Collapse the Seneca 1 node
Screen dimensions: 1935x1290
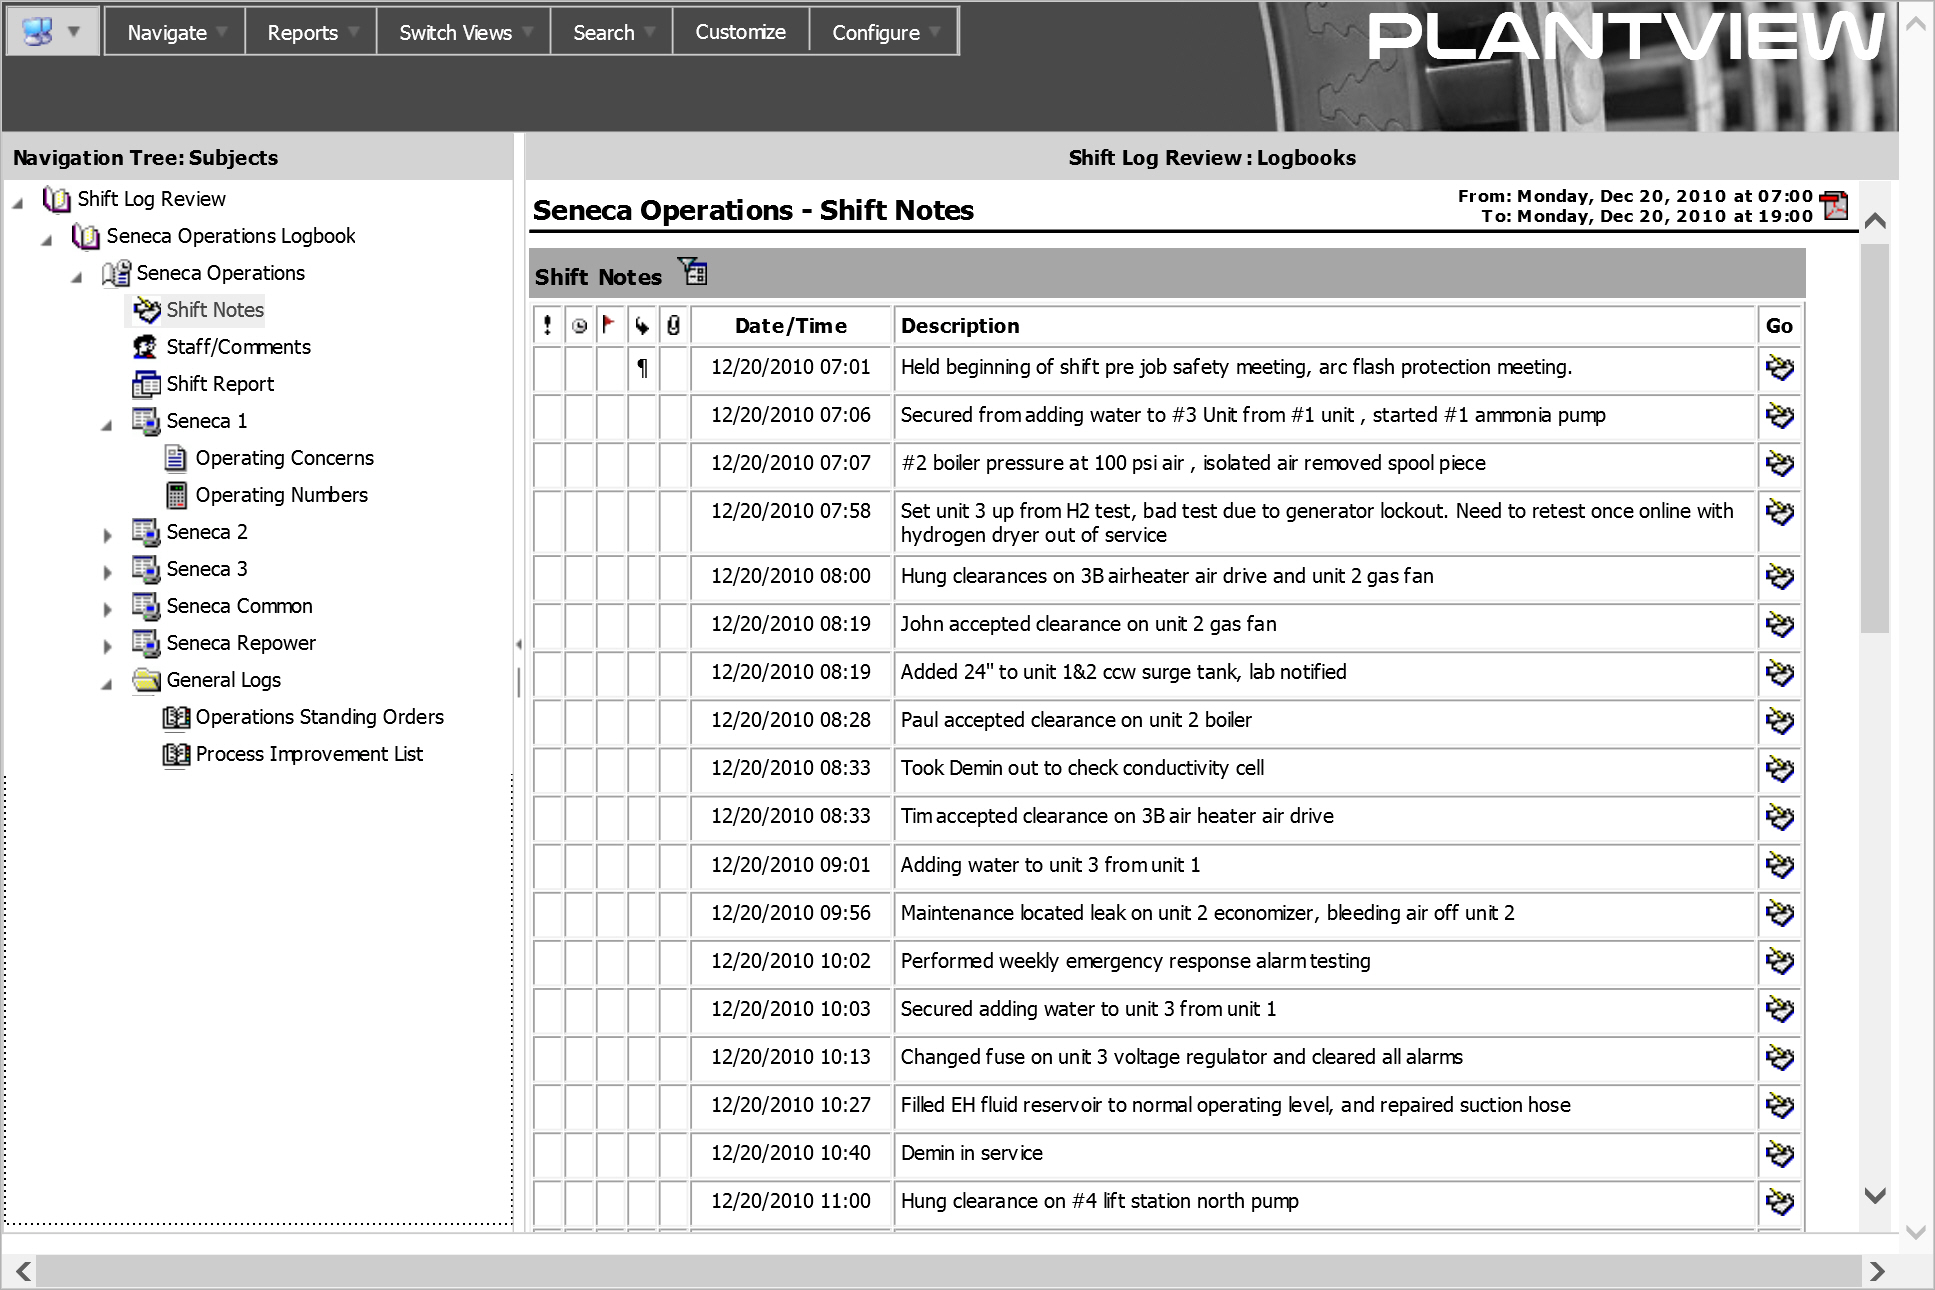(x=107, y=425)
